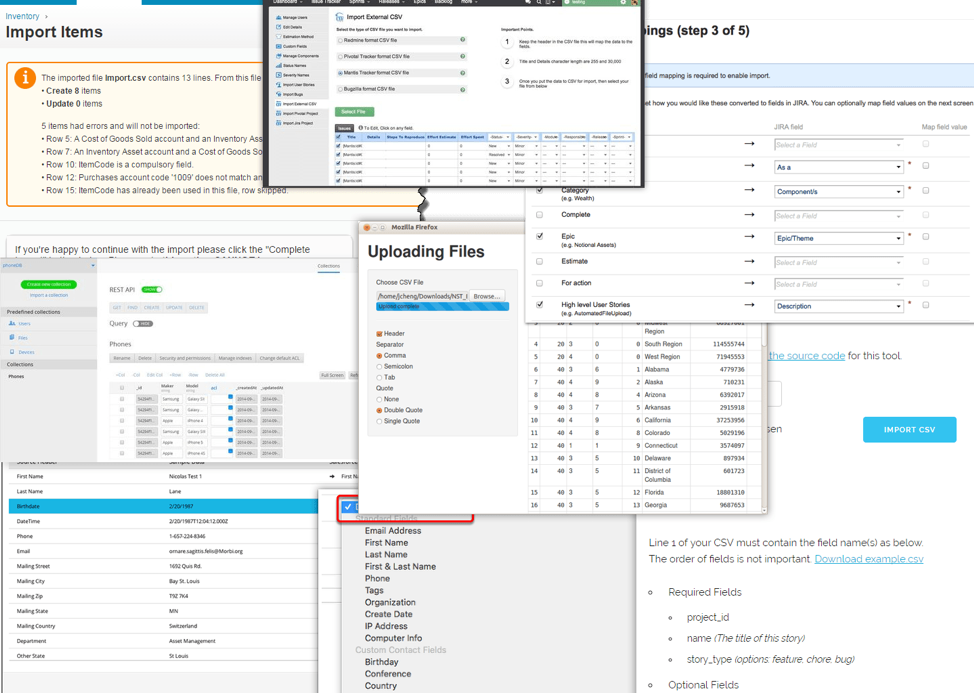Click the Users icon under Predefined collections
Viewport: 974px width, 693px height.
click(12, 324)
